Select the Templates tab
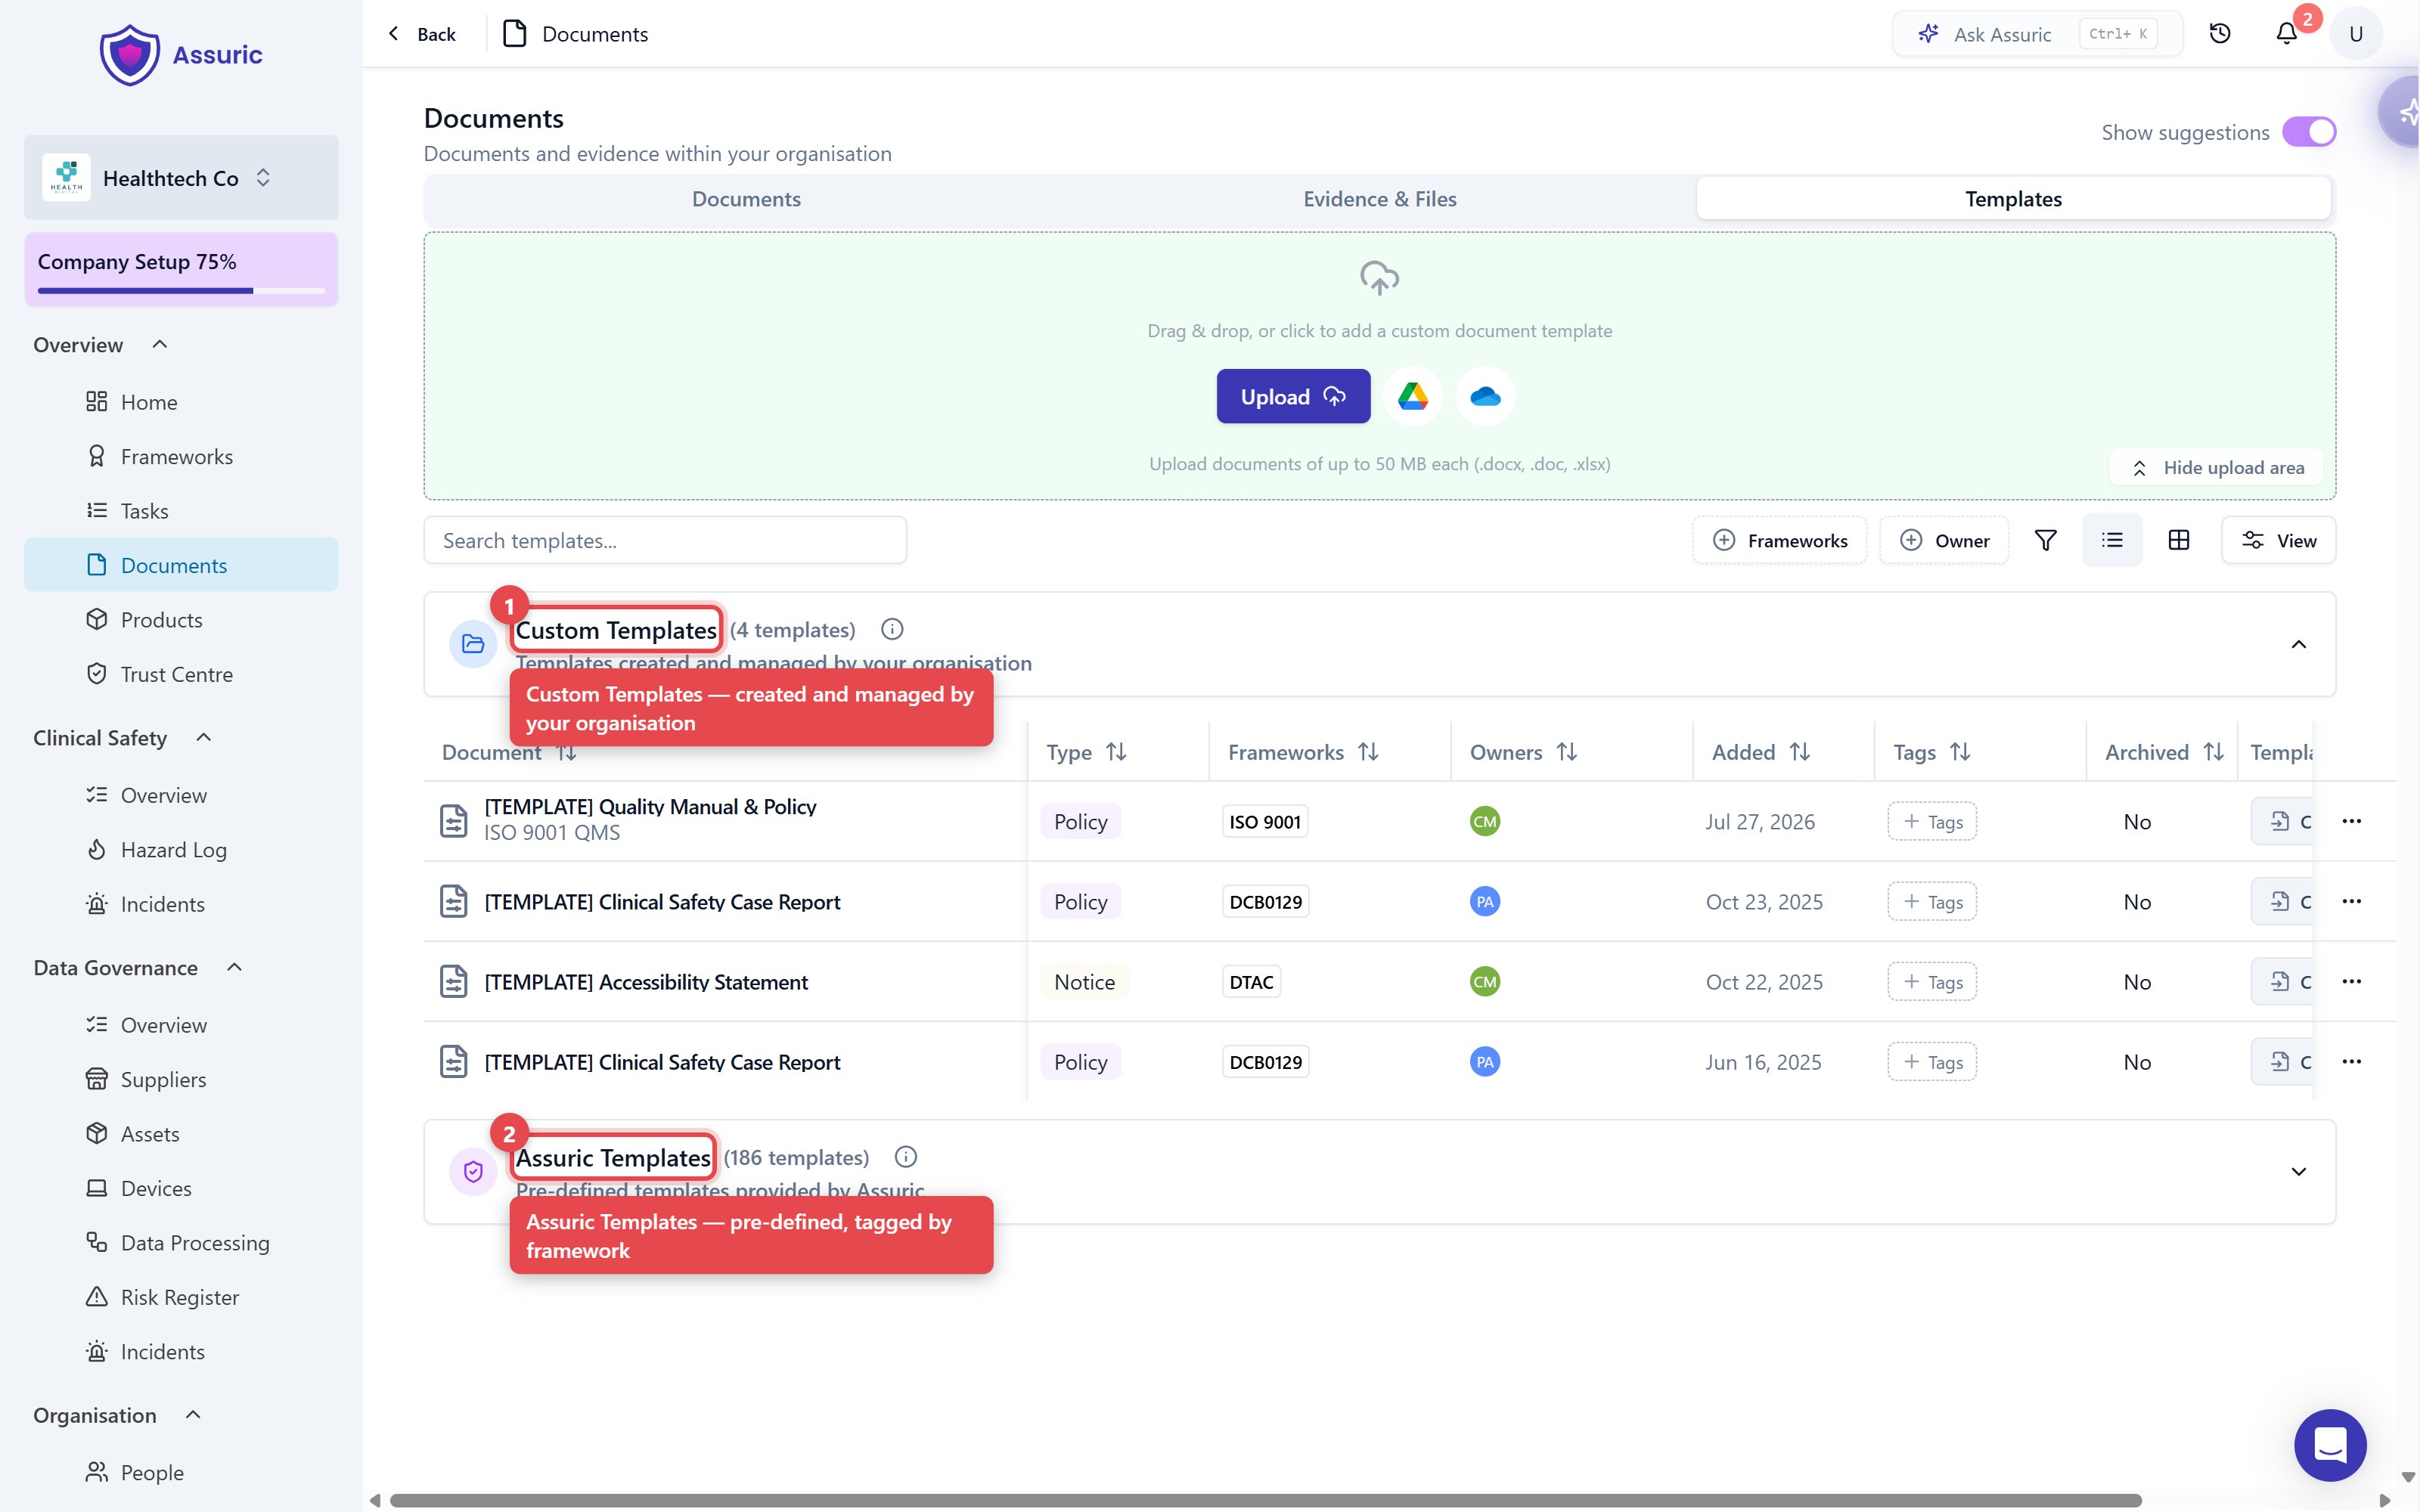 pos(2013,199)
